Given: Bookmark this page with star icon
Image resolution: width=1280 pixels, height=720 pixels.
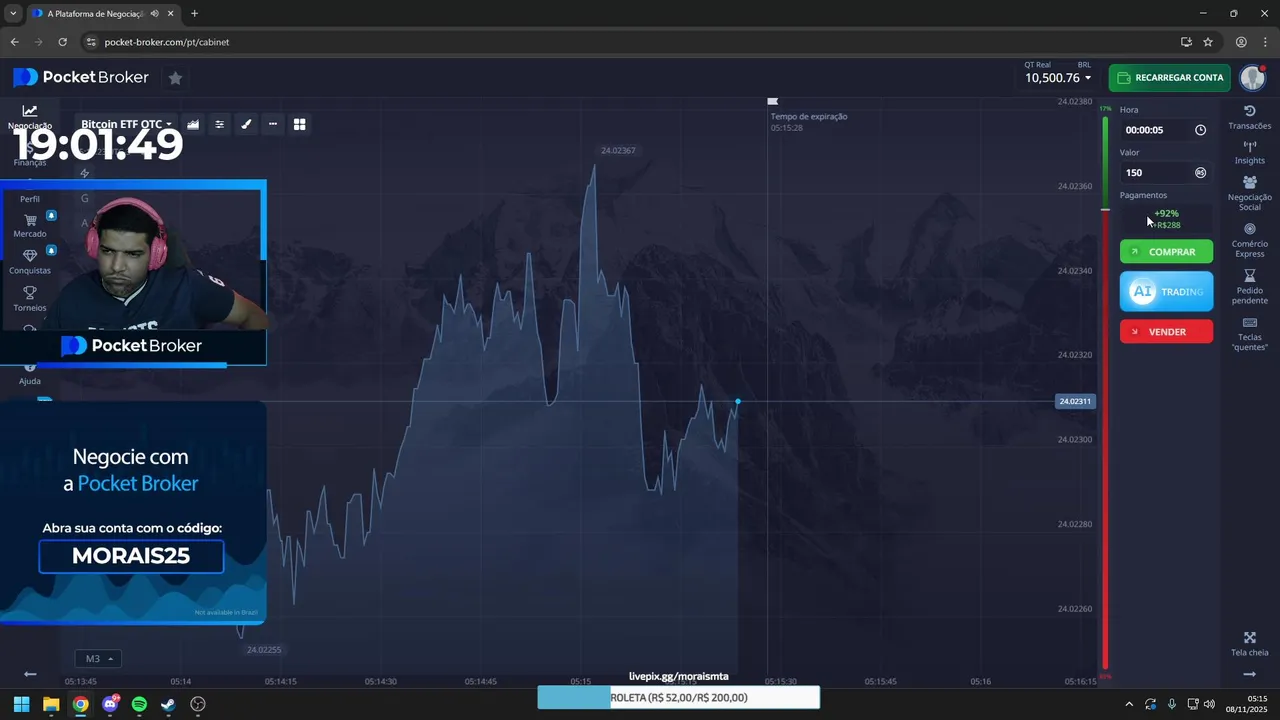Looking at the screenshot, I should pyautogui.click(x=1208, y=42).
